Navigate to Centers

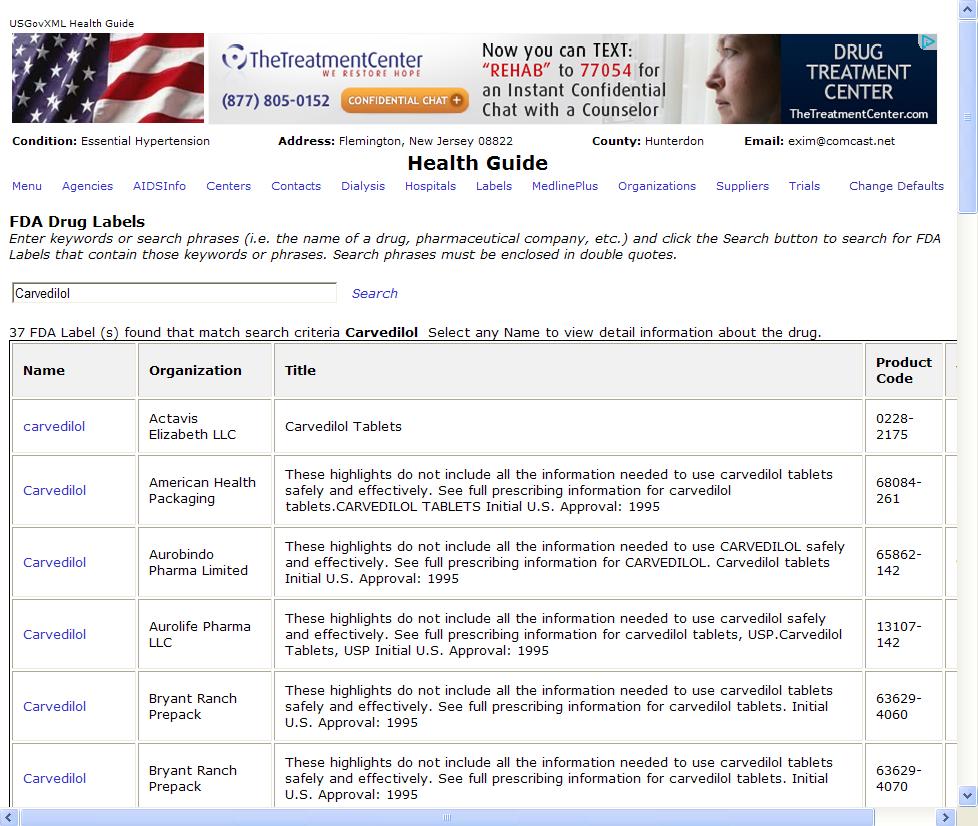point(228,186)
